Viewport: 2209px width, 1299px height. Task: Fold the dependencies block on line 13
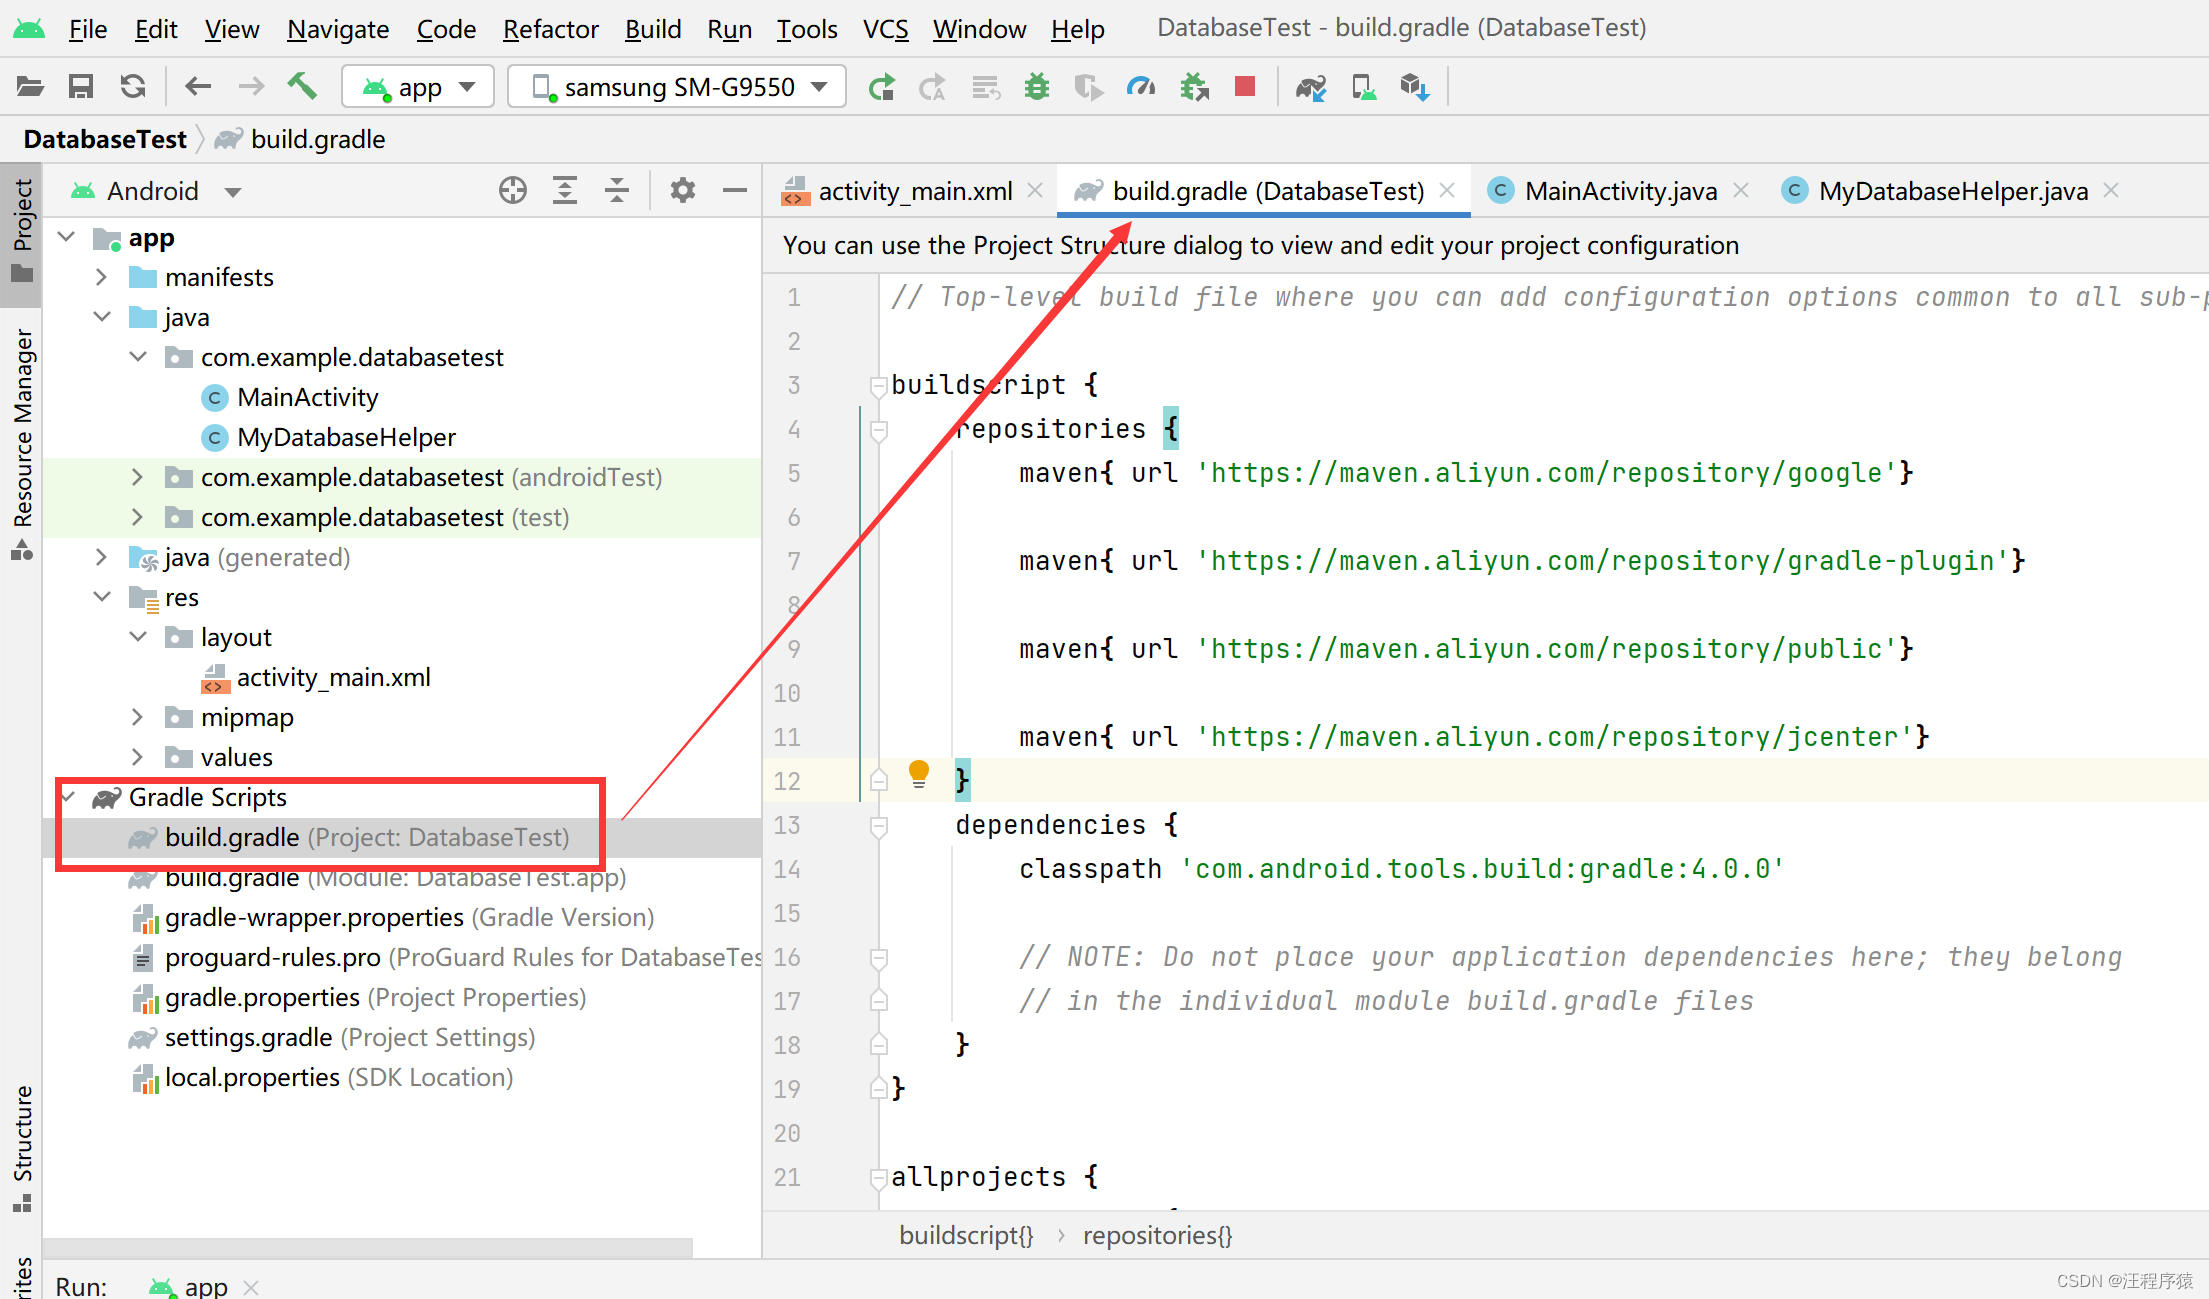(879, 826)
